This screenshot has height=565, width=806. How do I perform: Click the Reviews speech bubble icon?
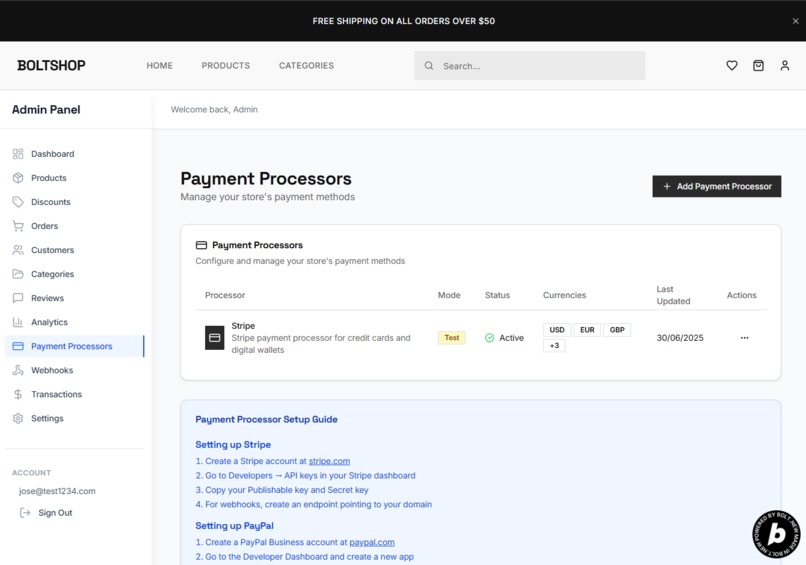[18, 298]
